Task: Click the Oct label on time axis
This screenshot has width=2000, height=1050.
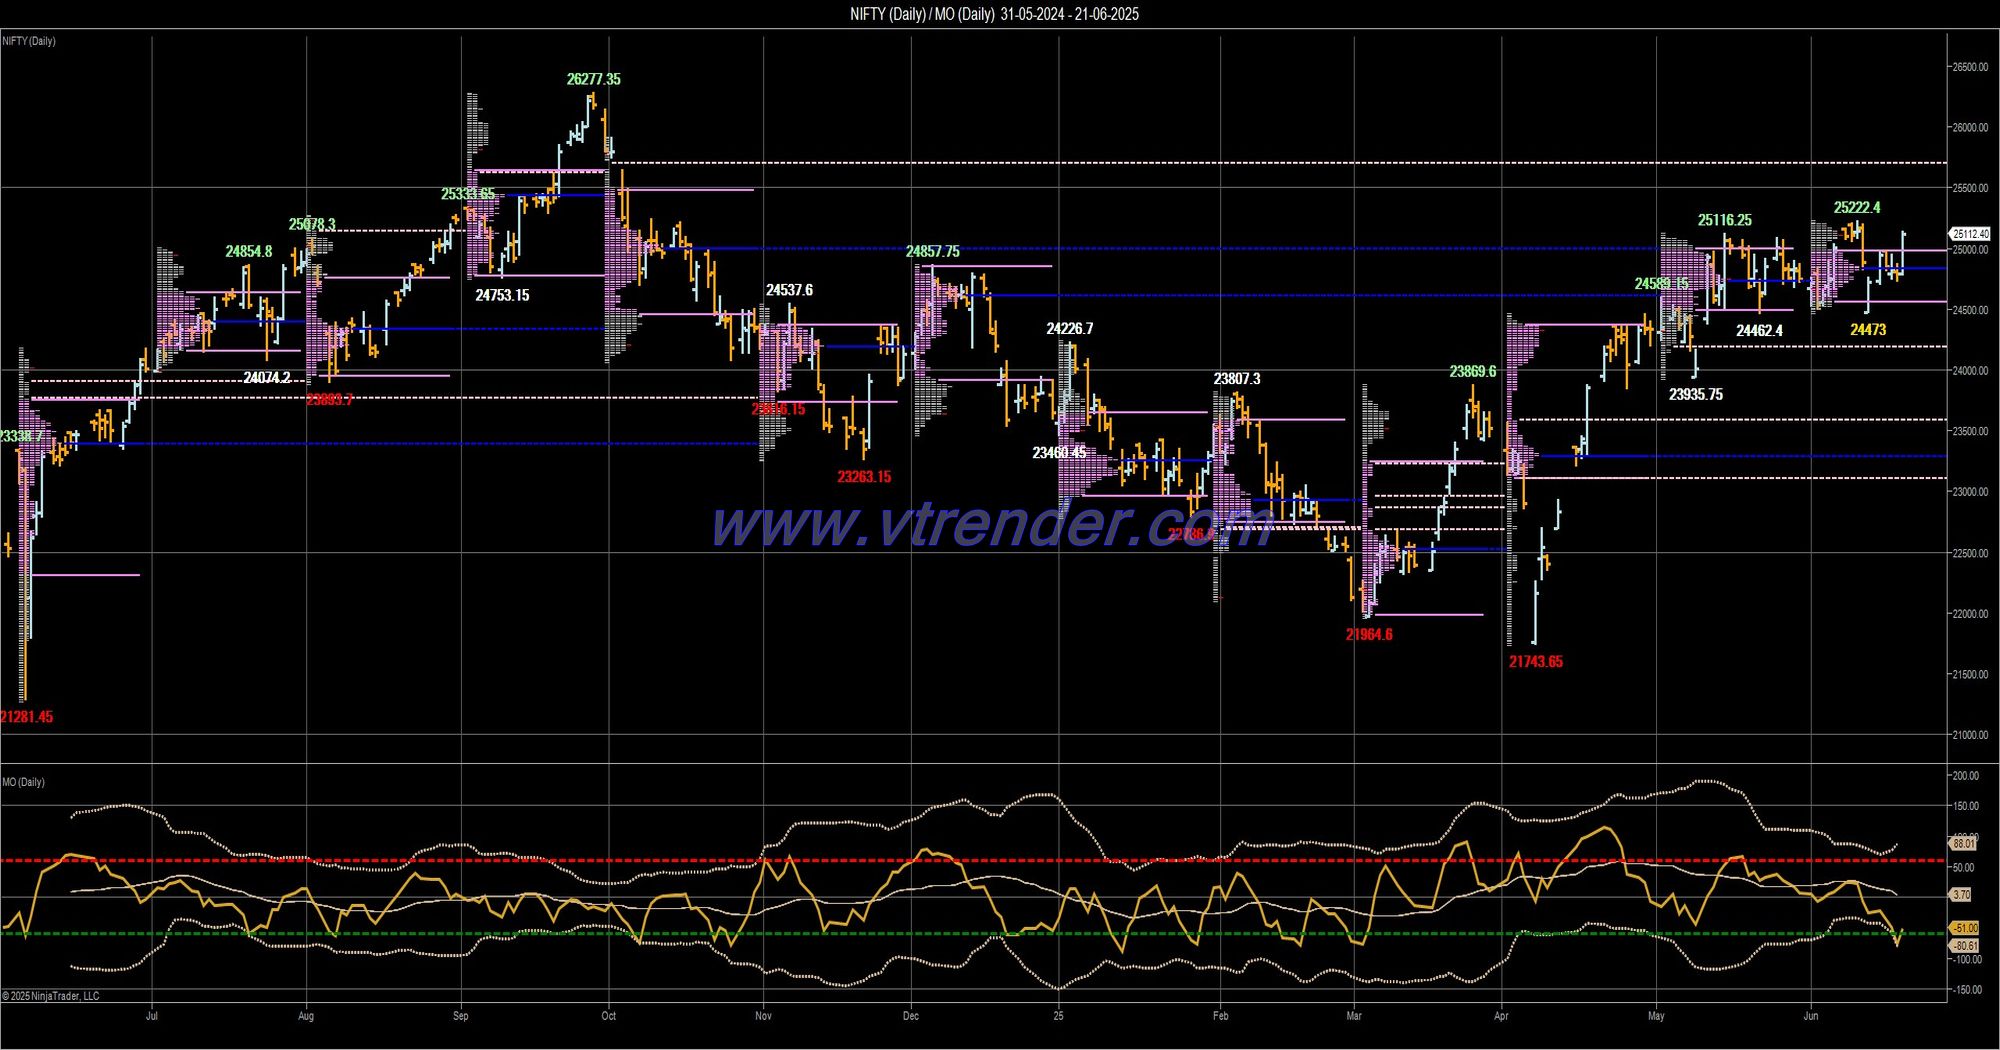Action: pos(609,1016)
